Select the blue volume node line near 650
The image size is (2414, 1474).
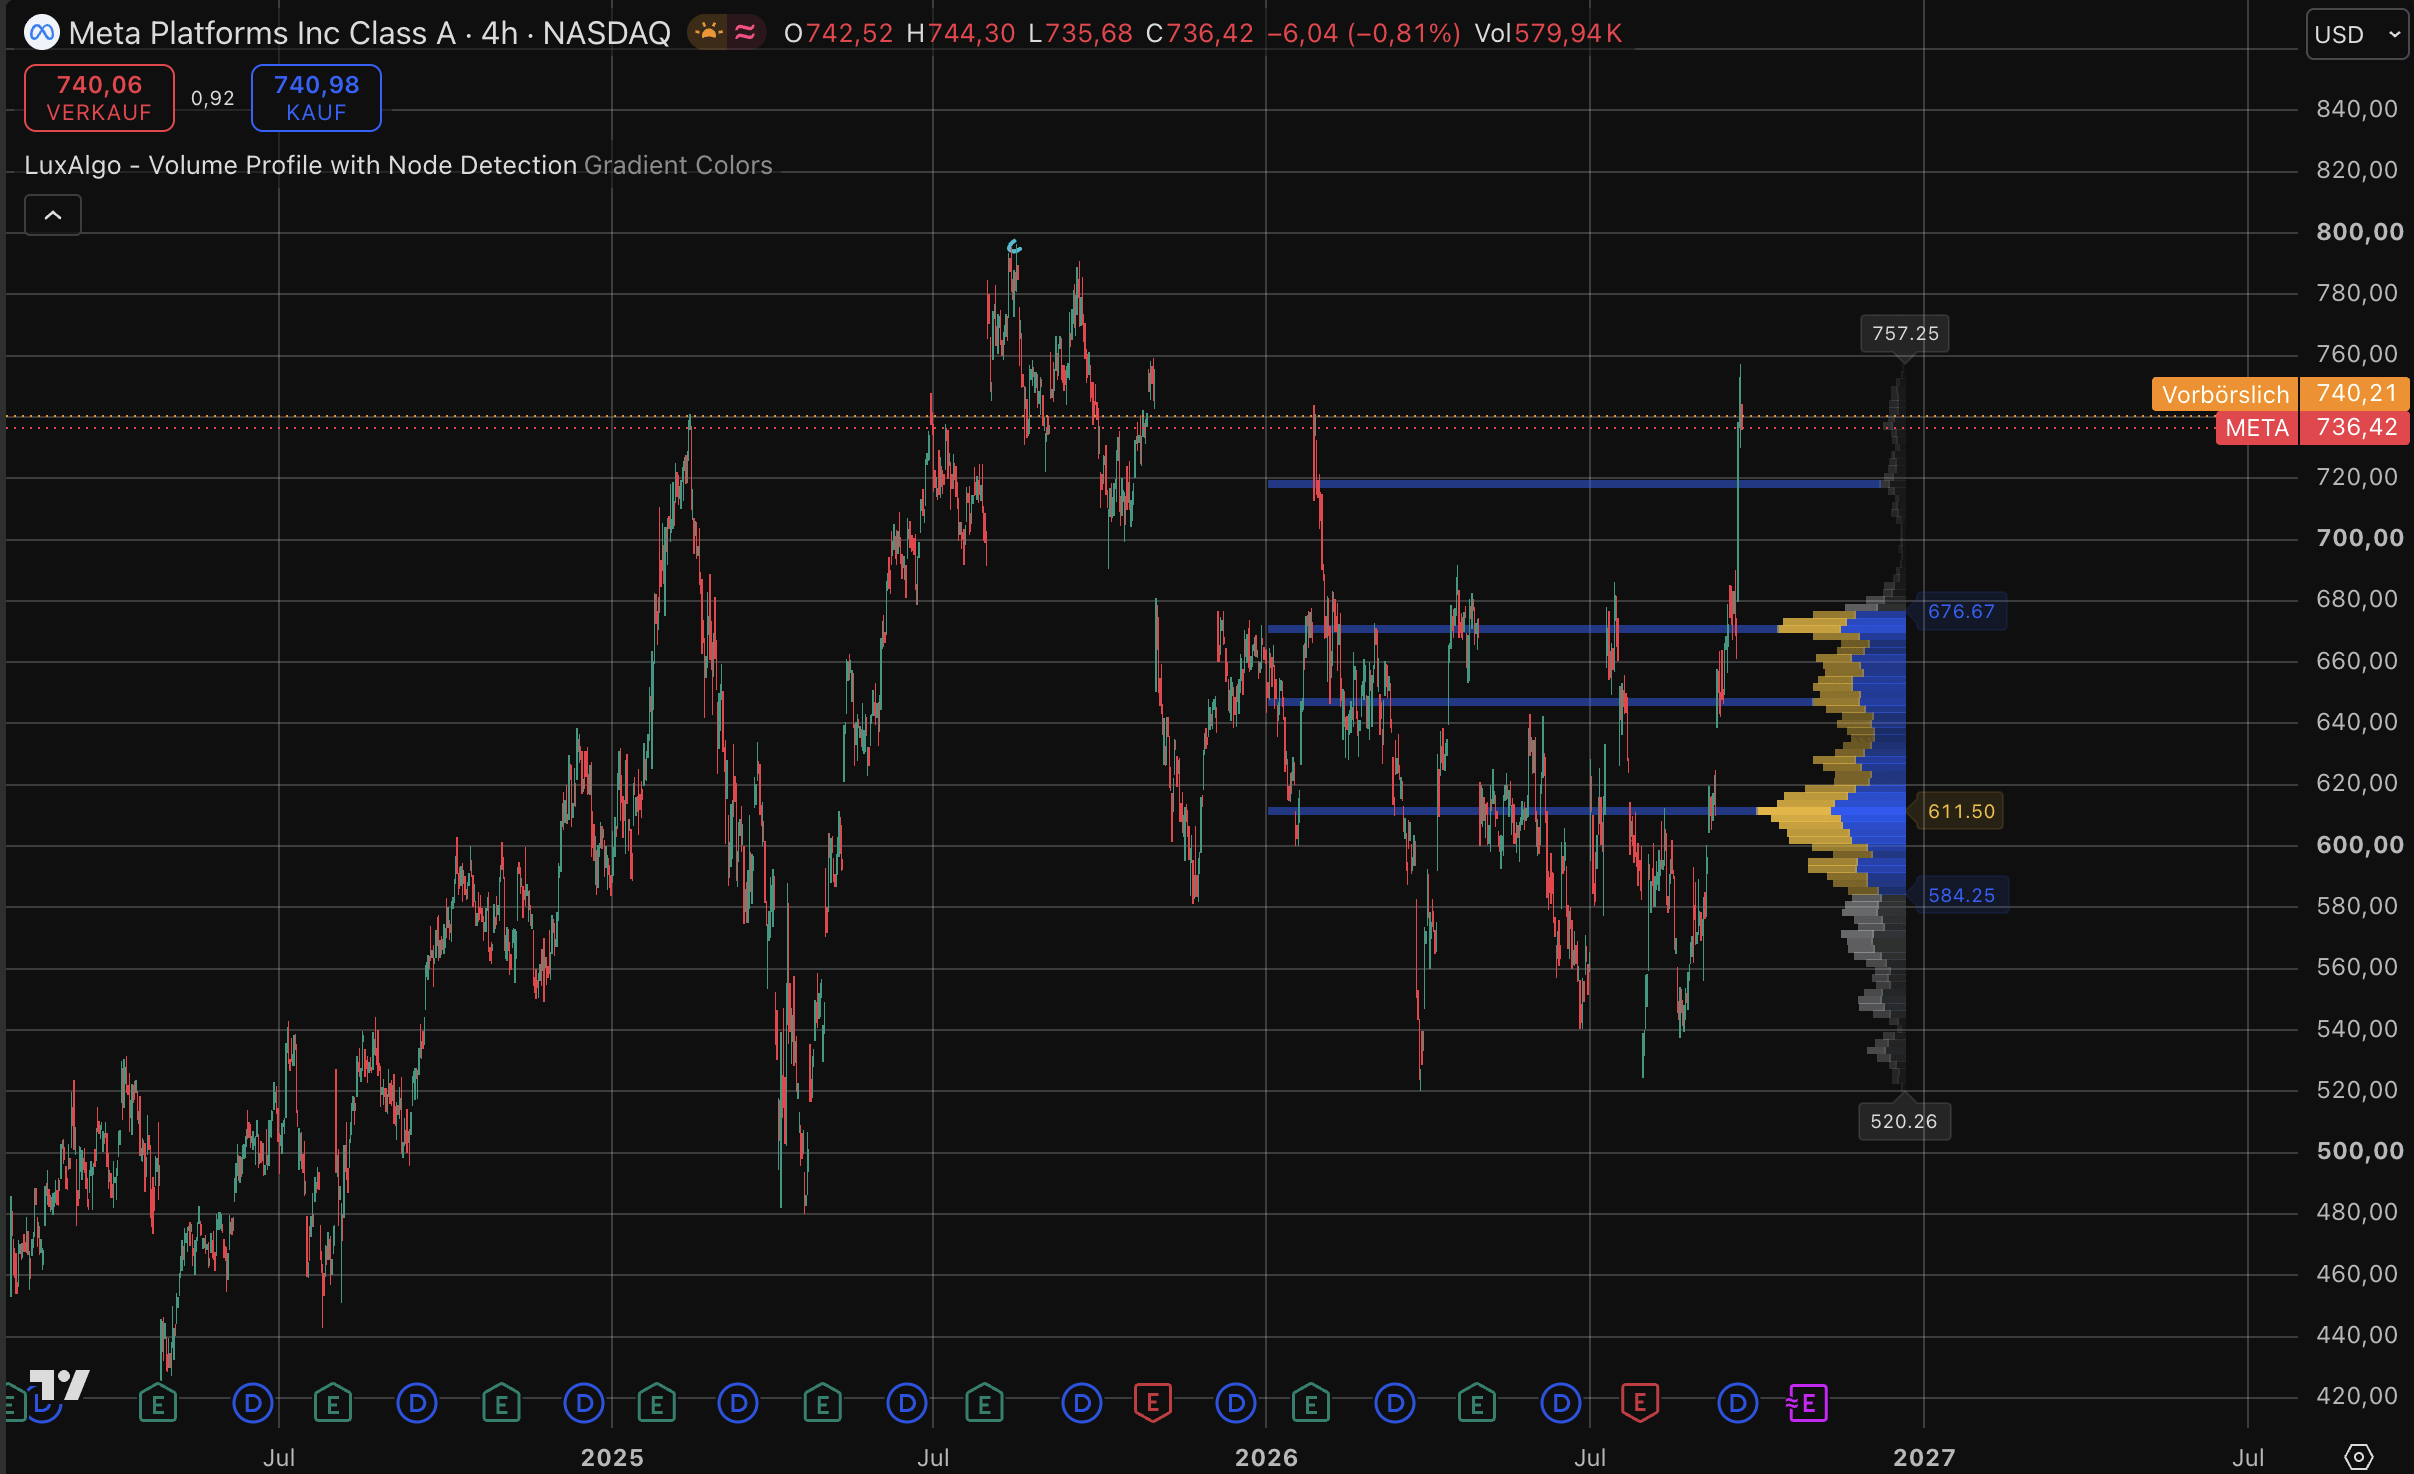point(1540,702)
